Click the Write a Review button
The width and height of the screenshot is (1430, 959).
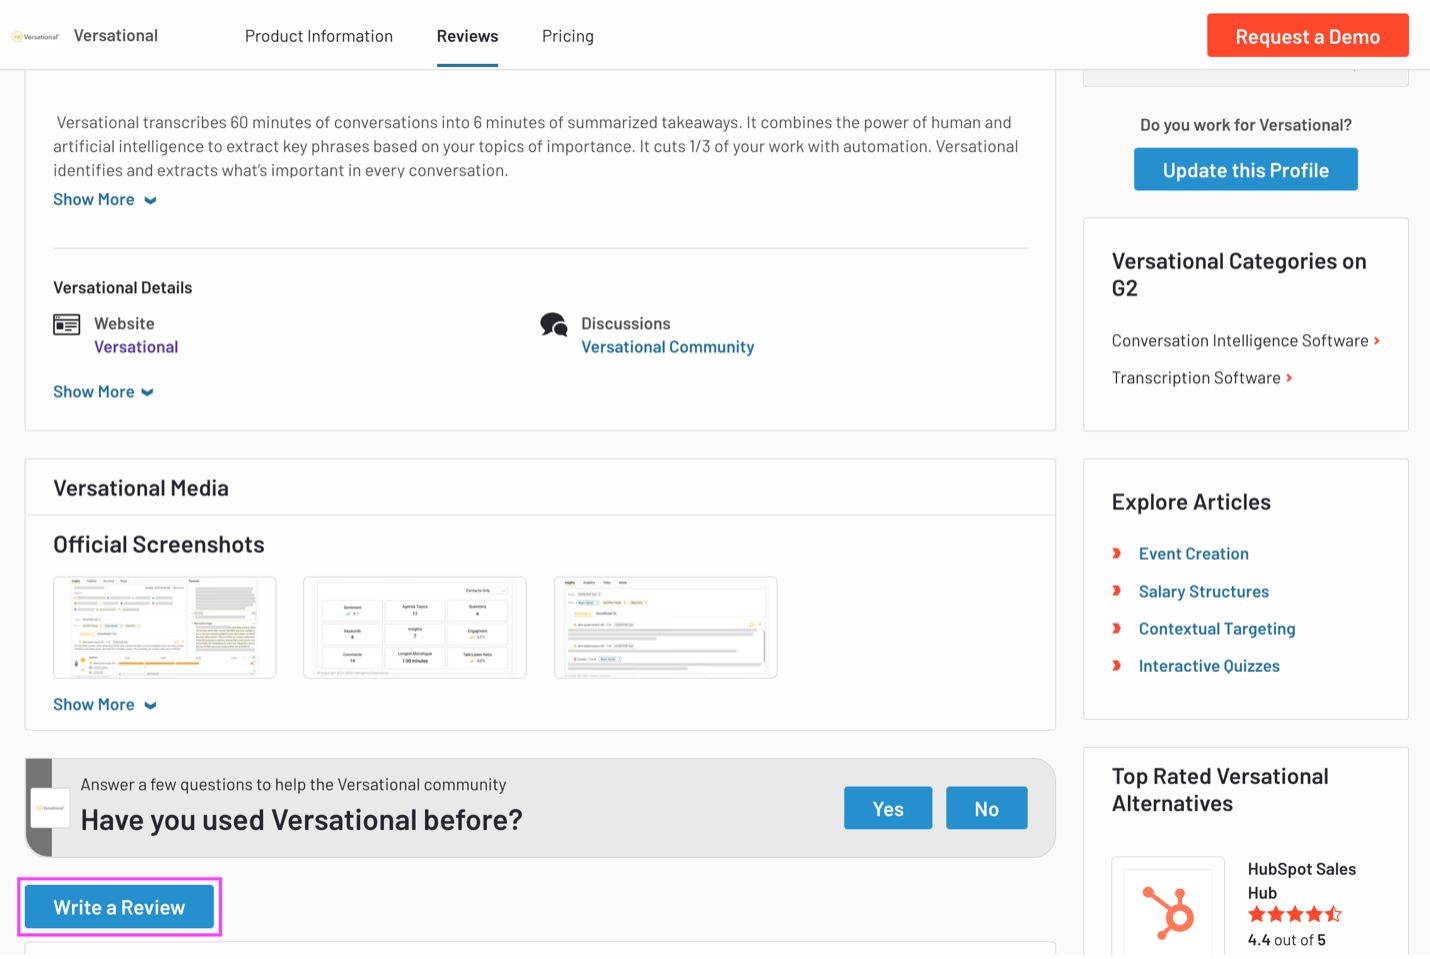[x=119, y=907]
